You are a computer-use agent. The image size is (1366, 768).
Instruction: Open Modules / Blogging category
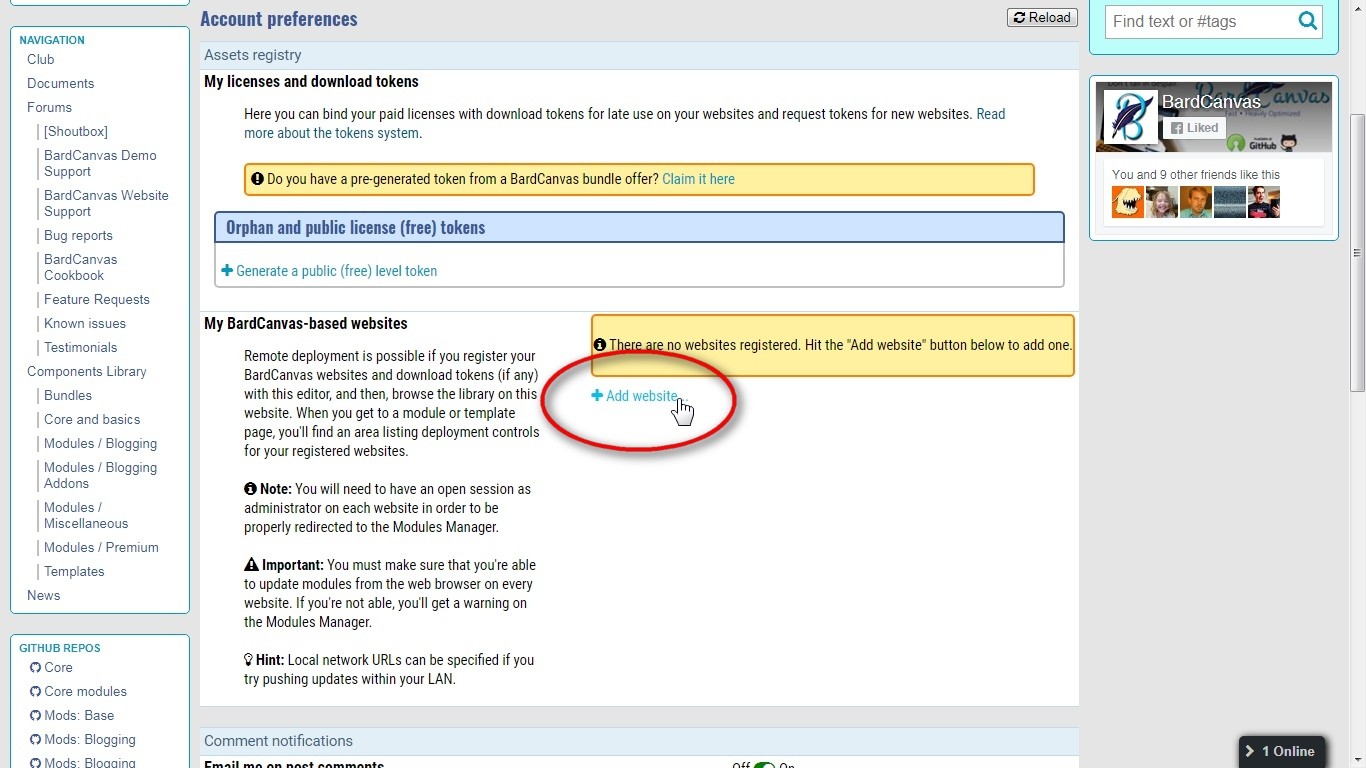(x=100, y=443)
